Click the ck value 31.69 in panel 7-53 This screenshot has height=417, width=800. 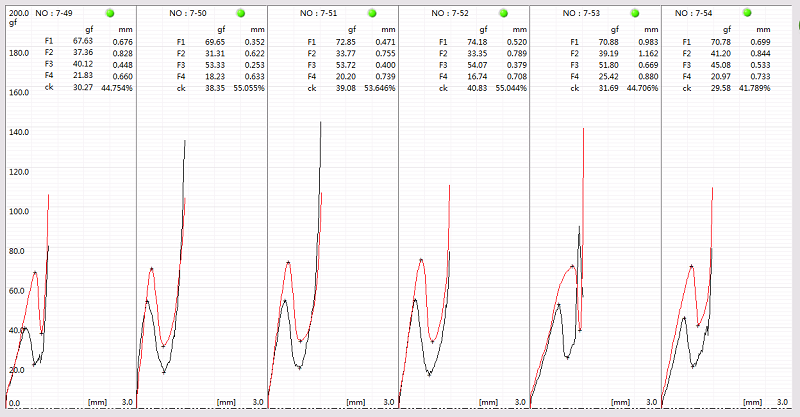pos(606,88)
